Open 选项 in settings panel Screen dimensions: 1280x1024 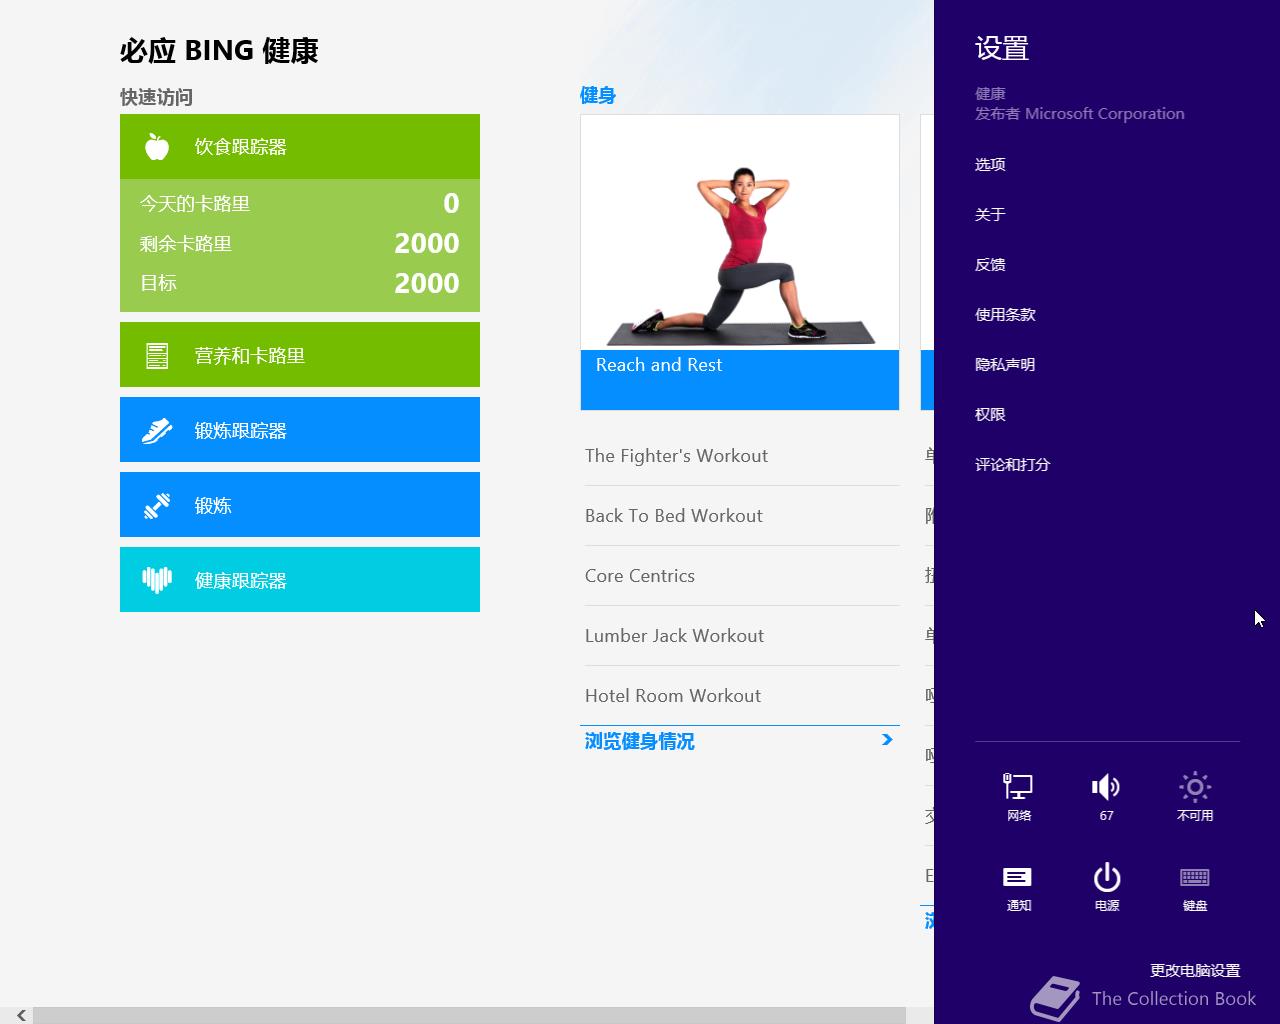(x=990, y=164)
